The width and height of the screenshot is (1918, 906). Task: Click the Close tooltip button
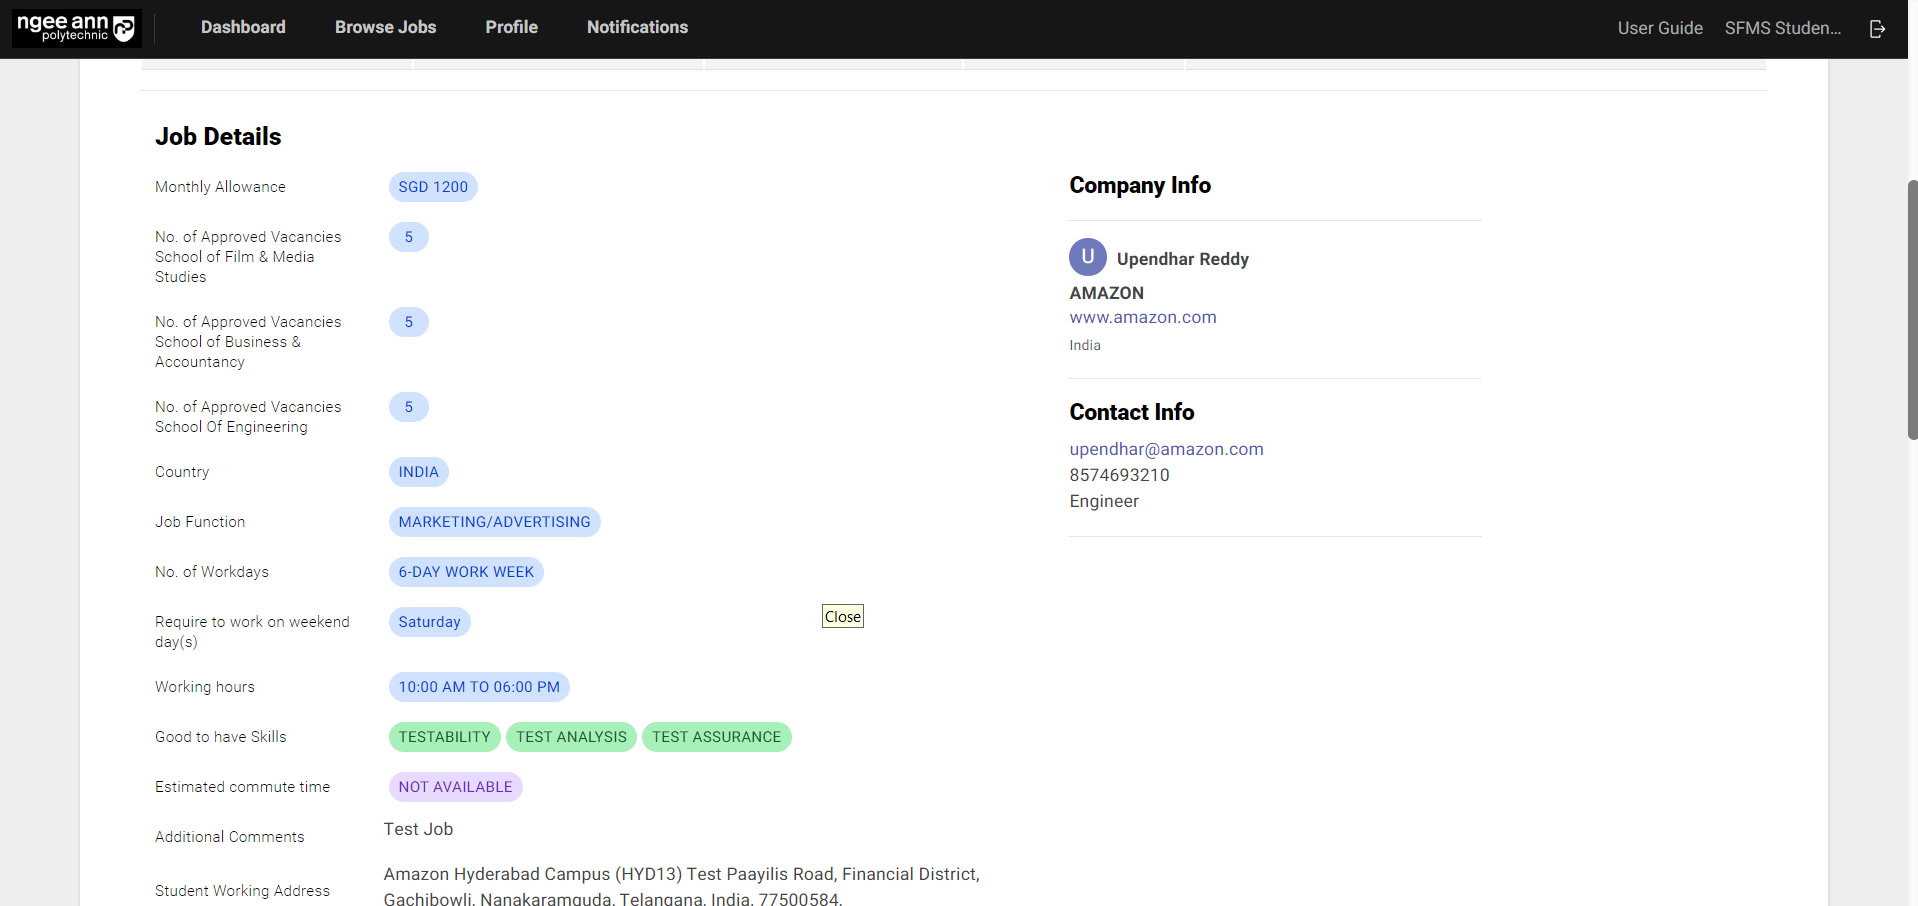[x=842, y=617]
